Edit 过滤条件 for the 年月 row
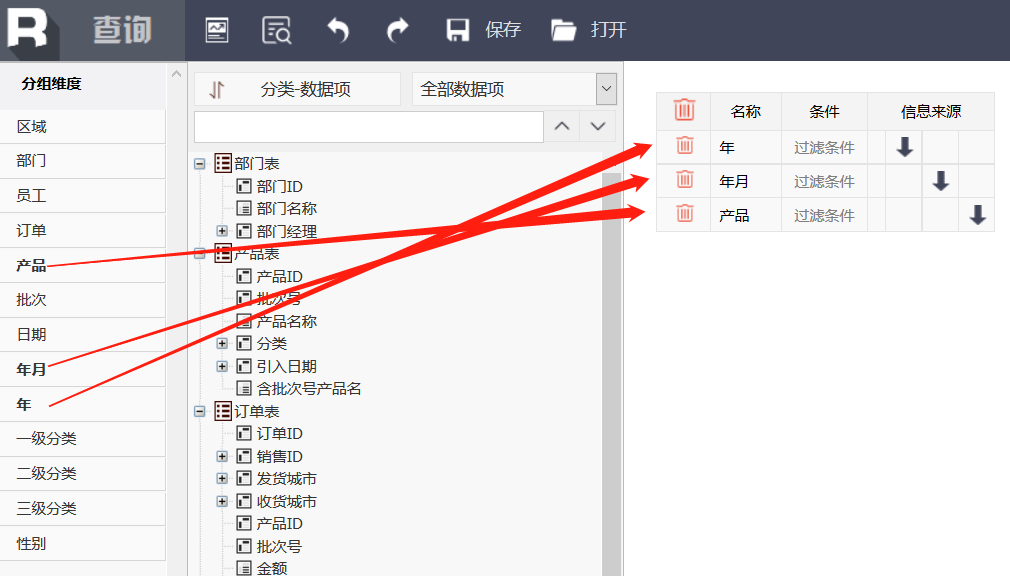The width and height of the screenshot is (1010, 576). coord(824,182)
